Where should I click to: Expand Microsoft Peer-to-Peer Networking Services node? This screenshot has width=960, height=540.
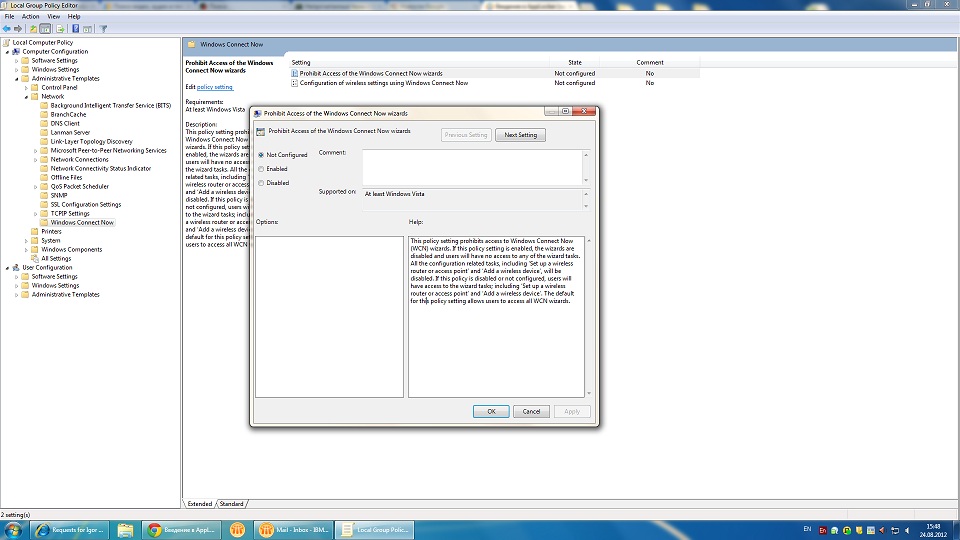(x=36, y=151)
